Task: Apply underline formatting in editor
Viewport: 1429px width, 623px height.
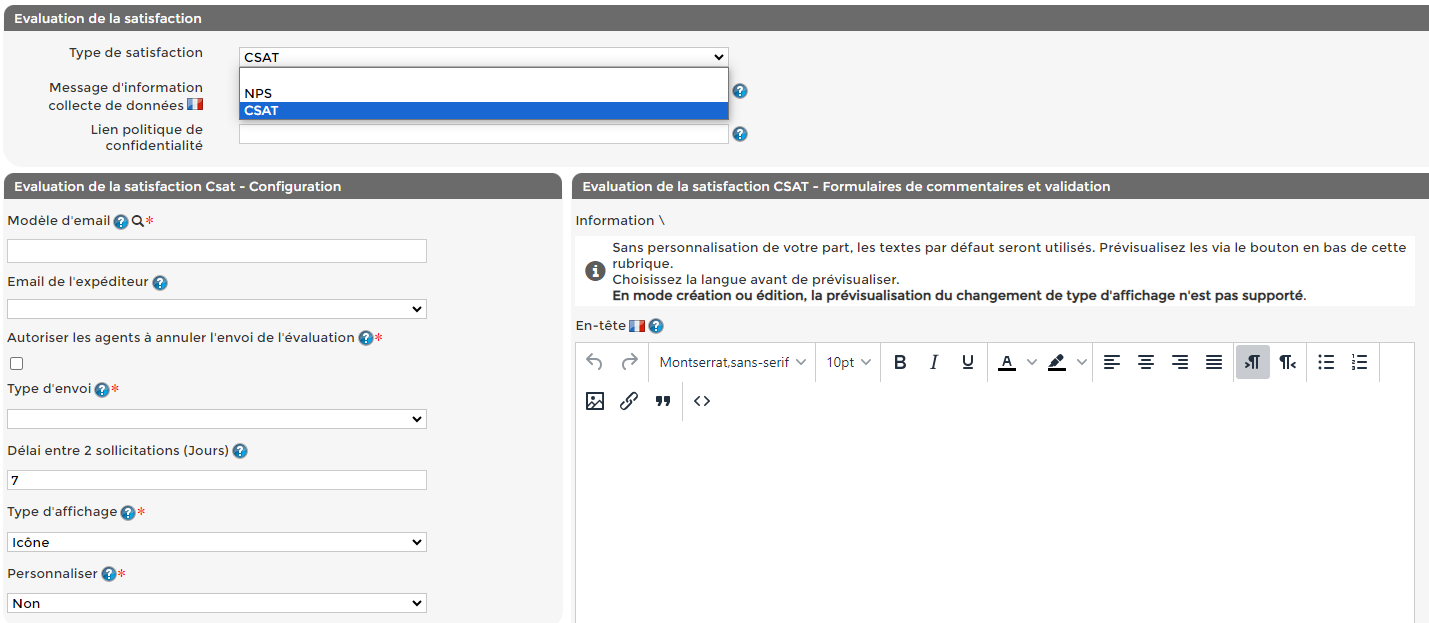Action: [968, 362]
